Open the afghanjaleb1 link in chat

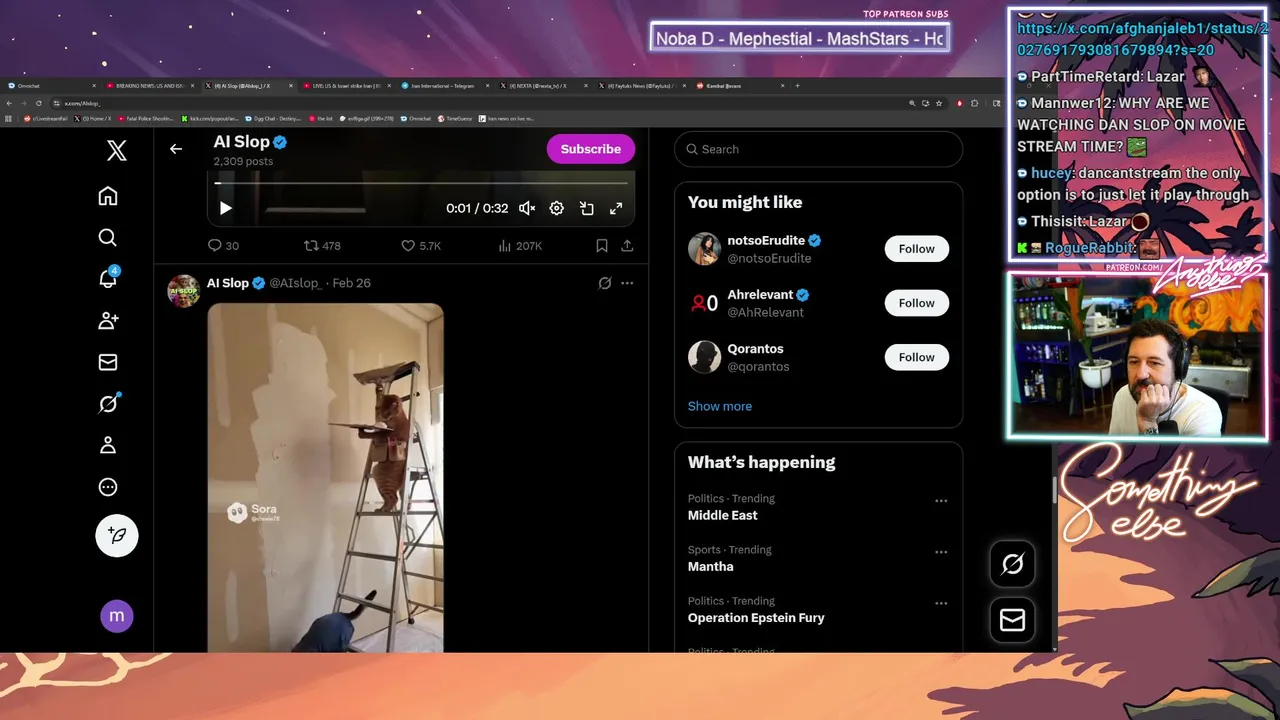tap(1142, 39)
